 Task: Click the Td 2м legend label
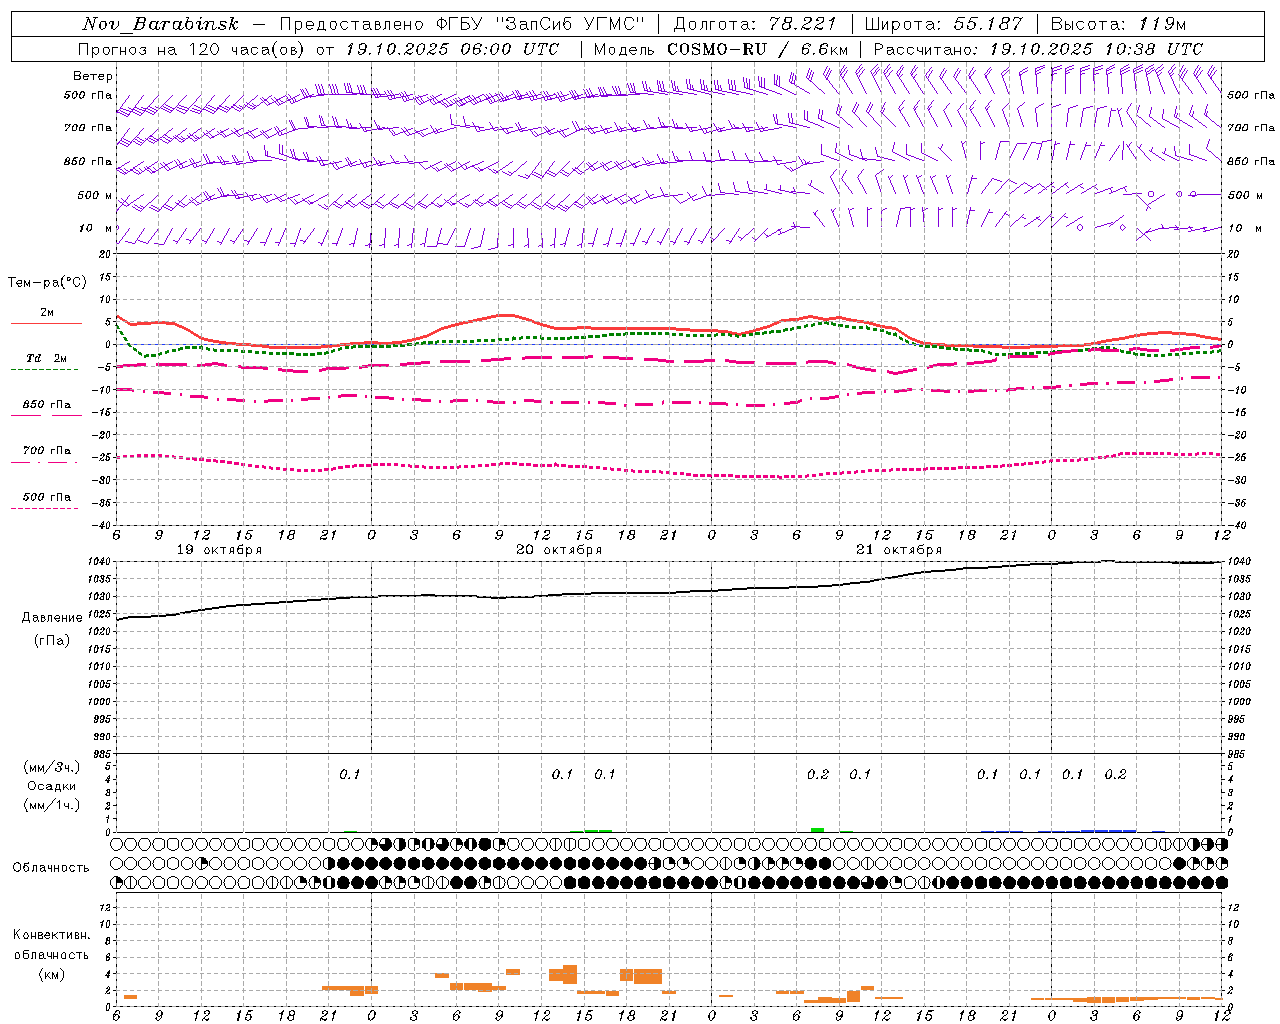(46, 358)
